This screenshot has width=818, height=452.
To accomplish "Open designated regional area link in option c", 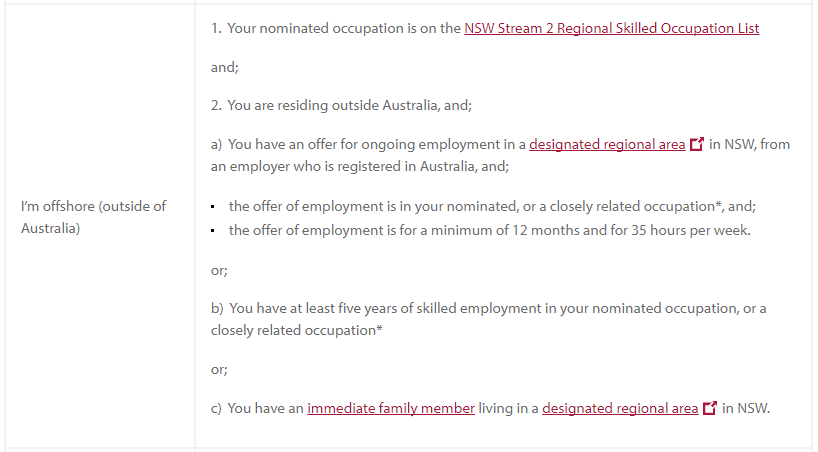I will (620, 408).
